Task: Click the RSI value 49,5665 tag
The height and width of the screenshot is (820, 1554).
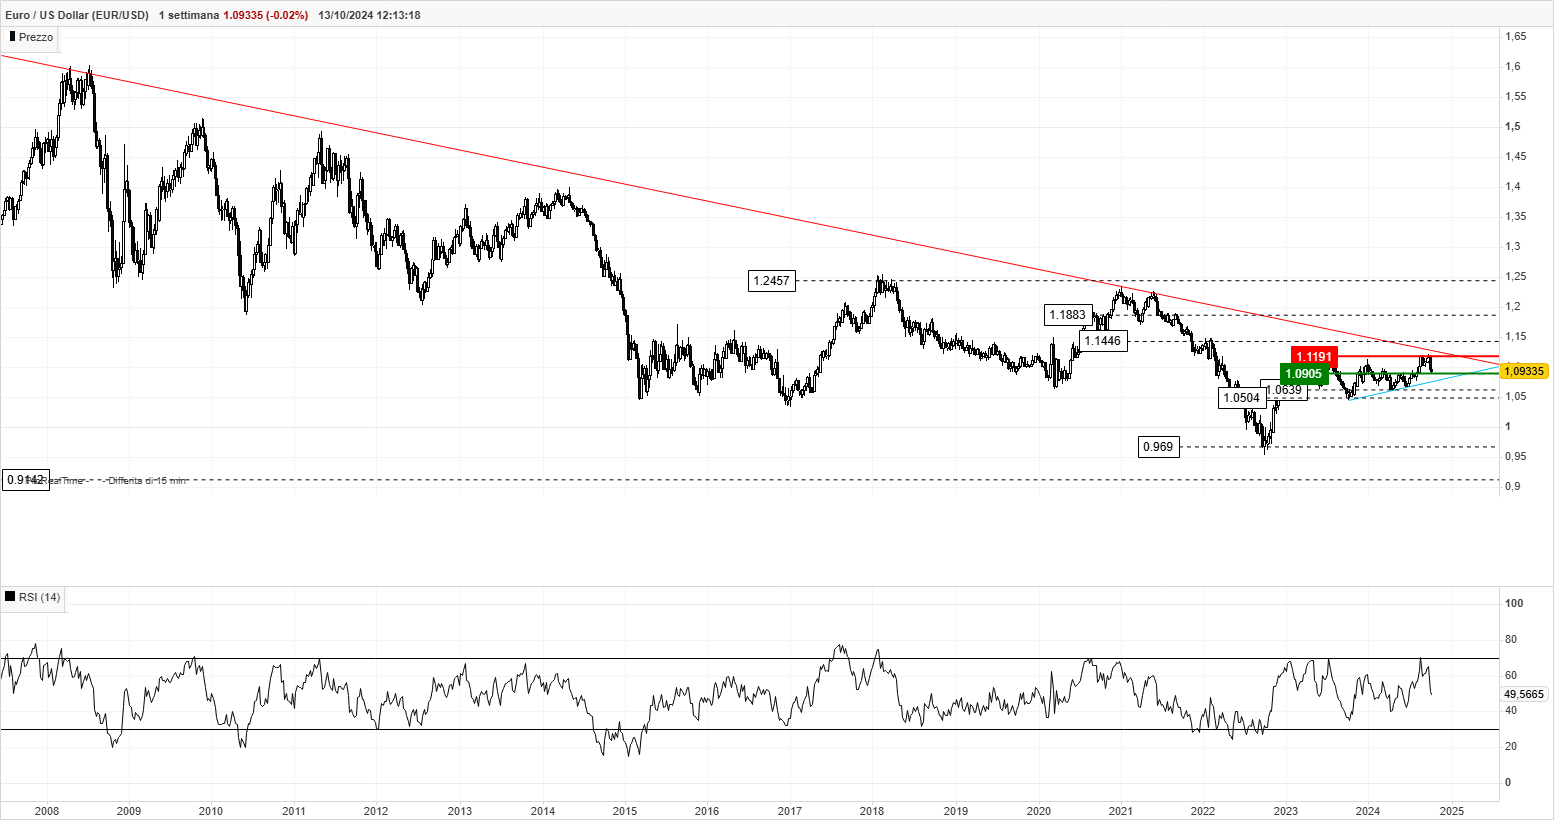Action: pos(1524,693)
